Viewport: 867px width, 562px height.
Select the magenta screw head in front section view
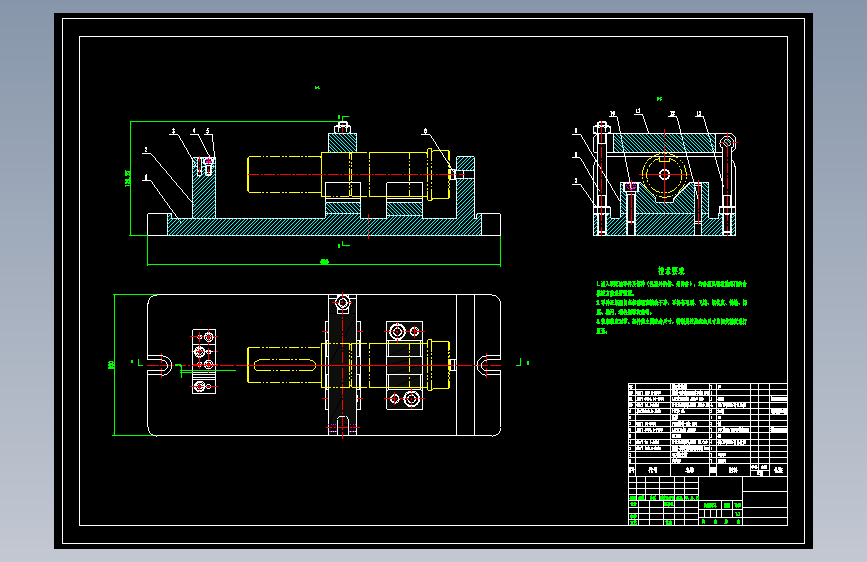tap(208, 162)
